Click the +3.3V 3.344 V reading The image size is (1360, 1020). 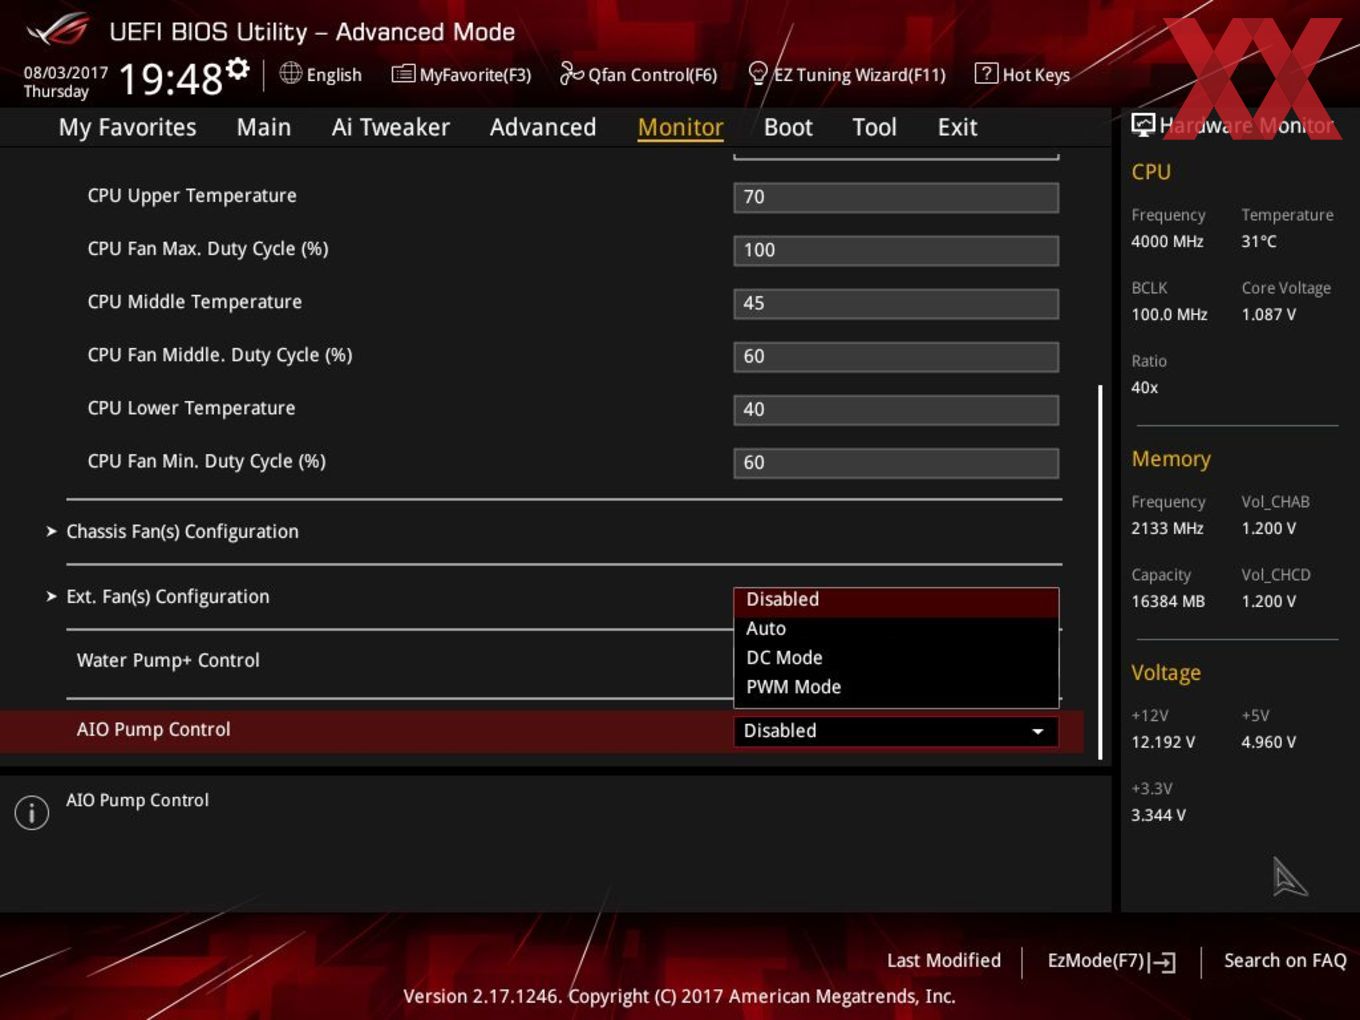(x=1158, y=815)
